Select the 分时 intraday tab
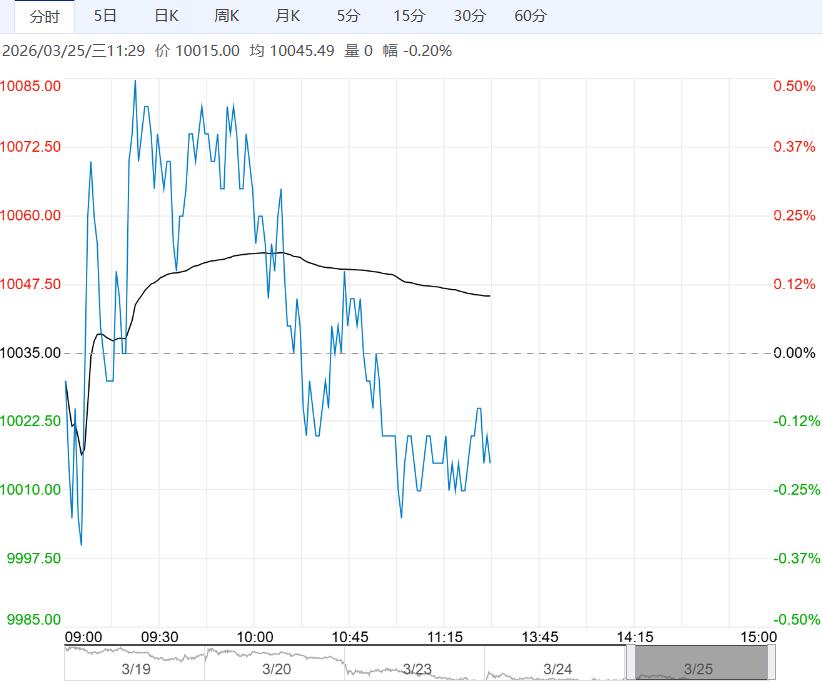This screenshot has width=823, height=684. [x=44, y=16]
